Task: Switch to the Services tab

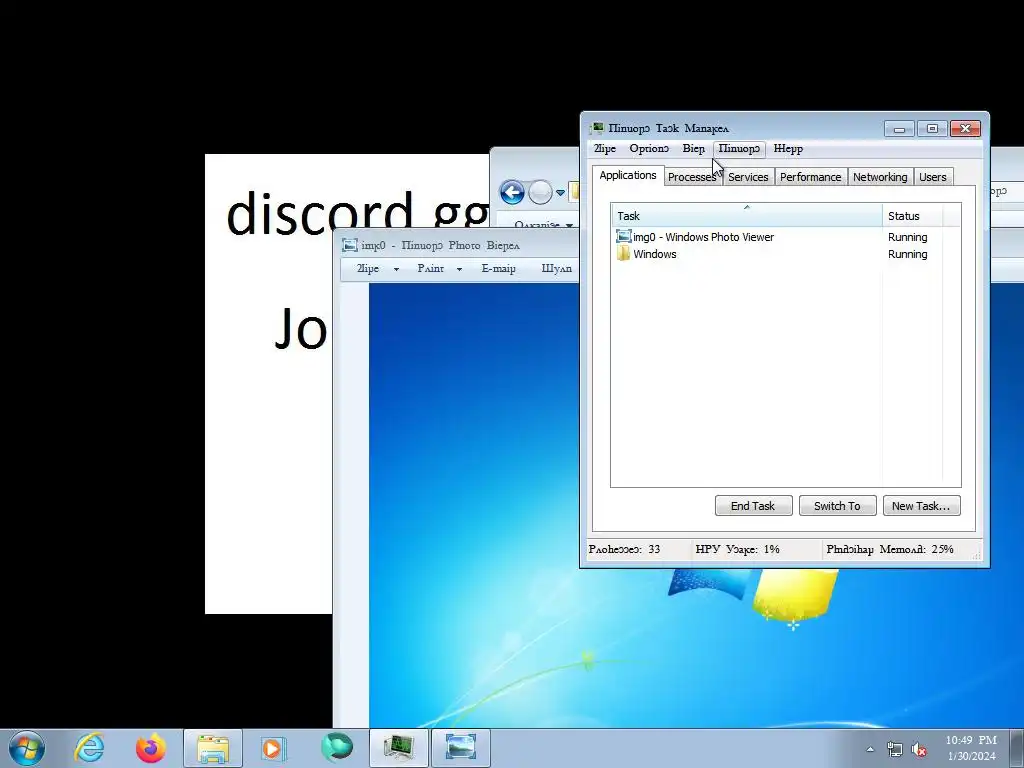Action: (x=748, y=177)
